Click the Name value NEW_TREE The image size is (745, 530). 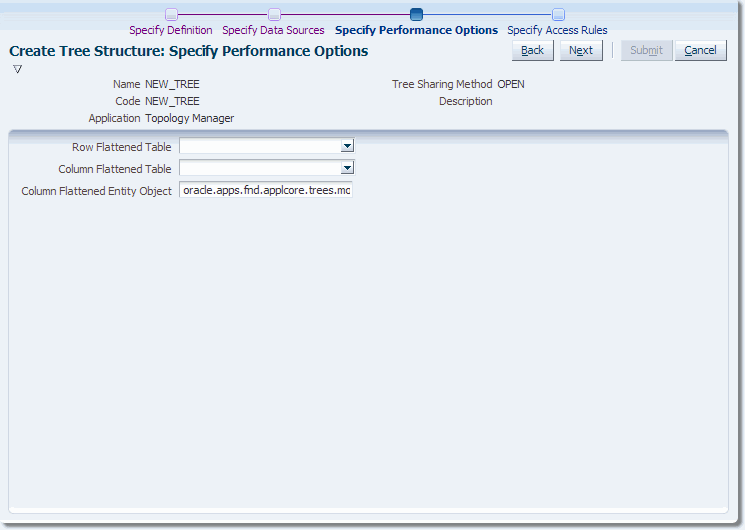coord(172,84)
